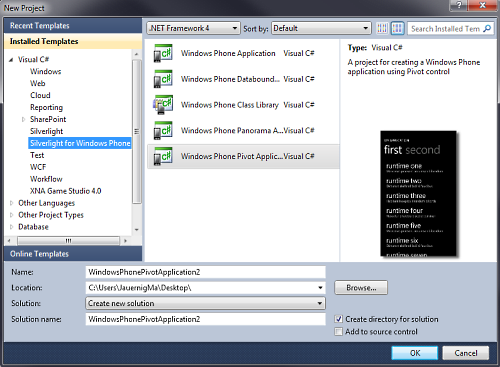Expand the Other Languages node
500x367 pixels.
coord(11,203)
